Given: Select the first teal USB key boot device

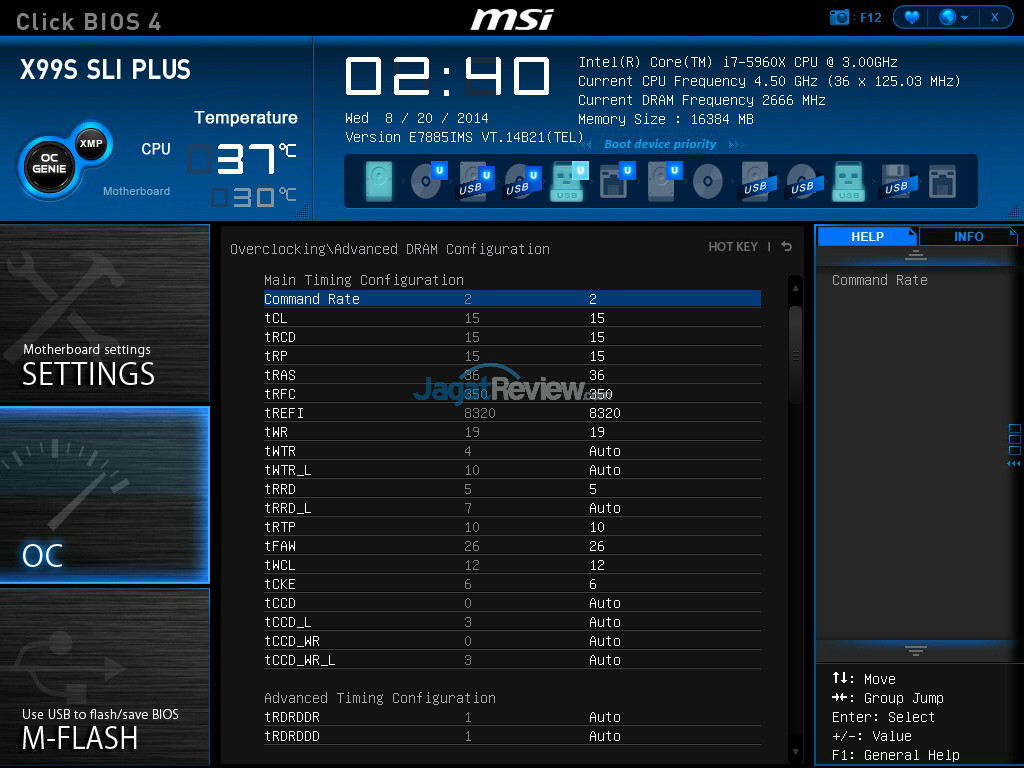Looking at the screenshot, I should pyautogui.click(x=568, y=181).
